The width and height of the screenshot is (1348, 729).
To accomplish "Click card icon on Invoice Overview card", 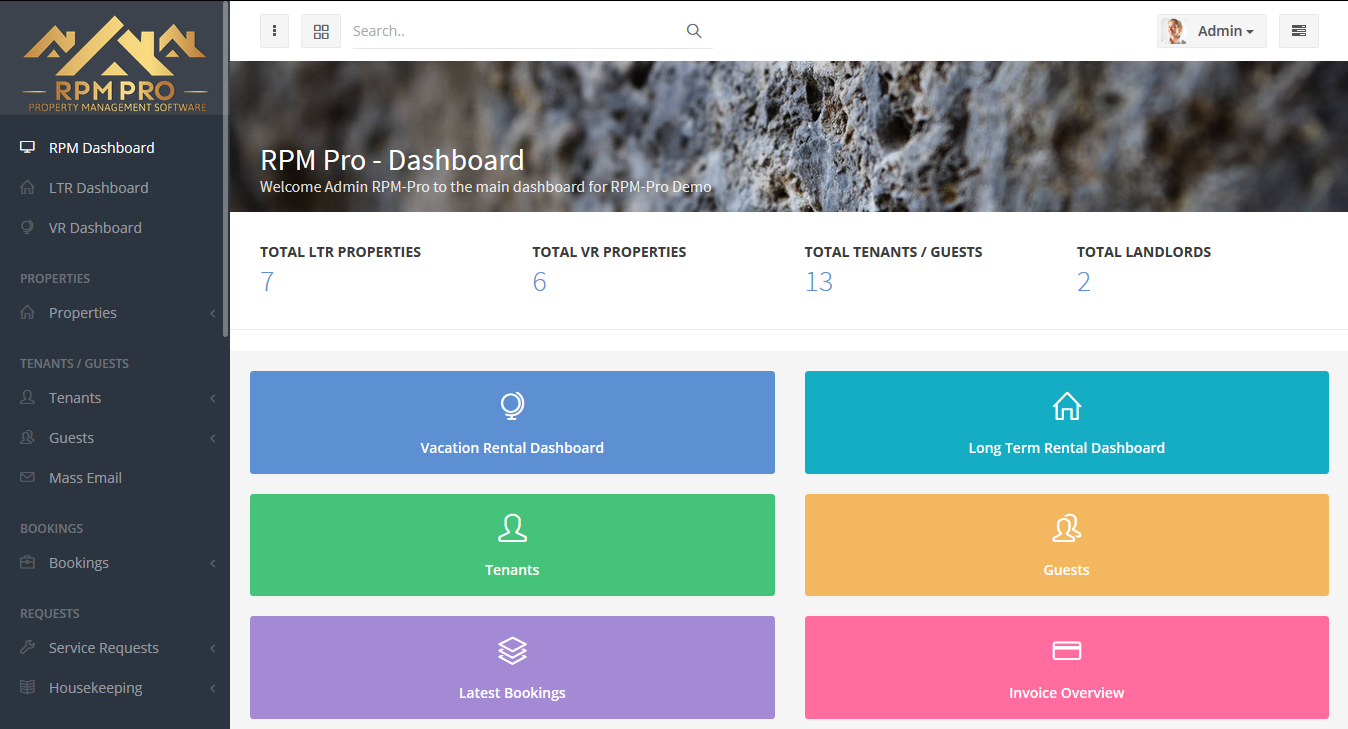I will (1067, 650).
